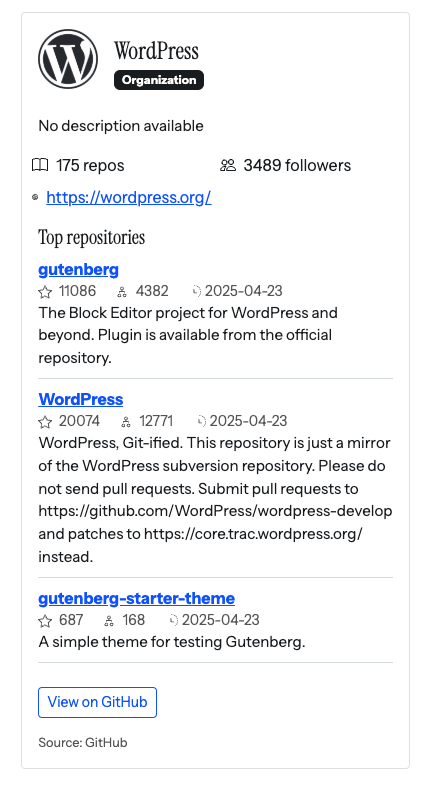
Task: Click the WordPress organization name heading
Action: 156,51
